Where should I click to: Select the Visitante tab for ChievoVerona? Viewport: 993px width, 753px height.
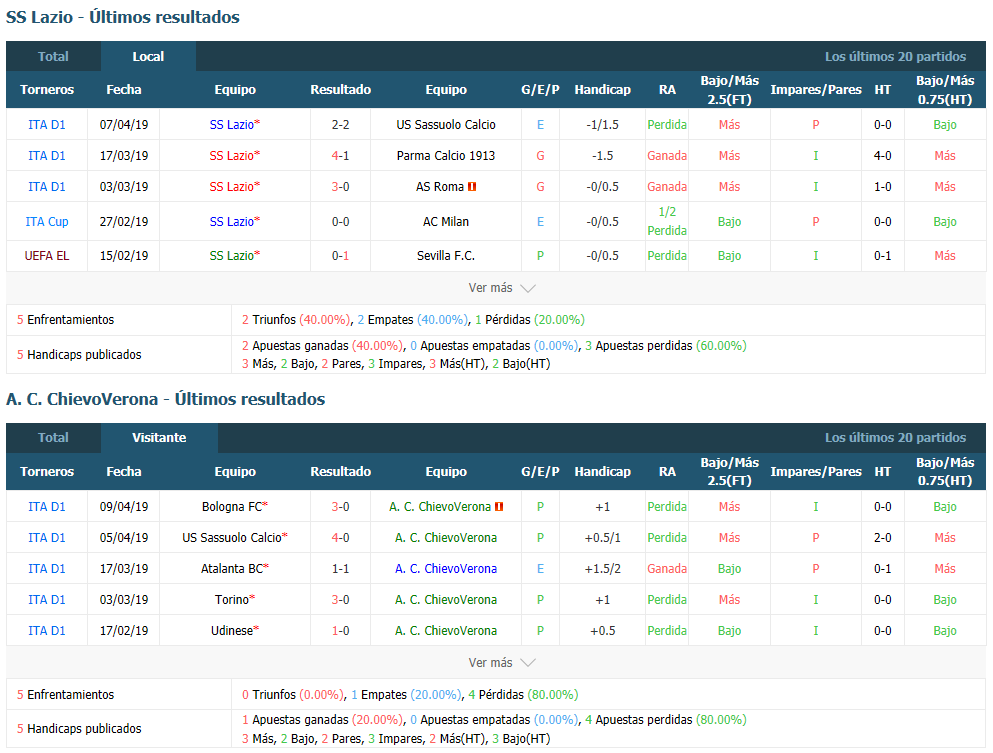159,438
